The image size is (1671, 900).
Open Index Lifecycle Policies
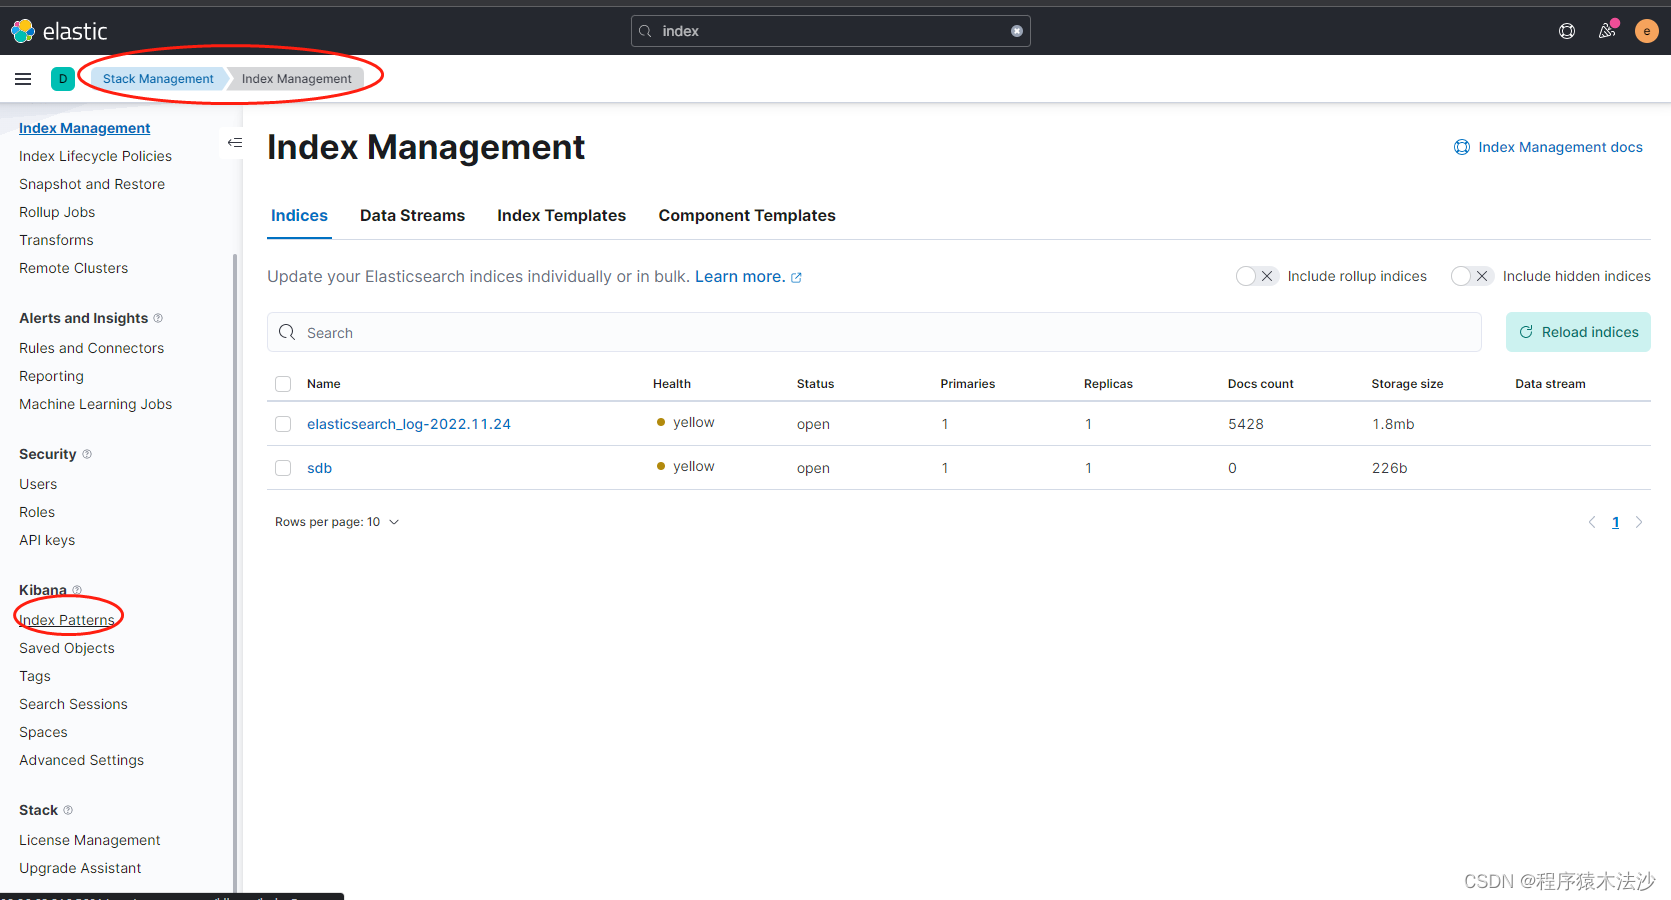(x=95, y=156)
